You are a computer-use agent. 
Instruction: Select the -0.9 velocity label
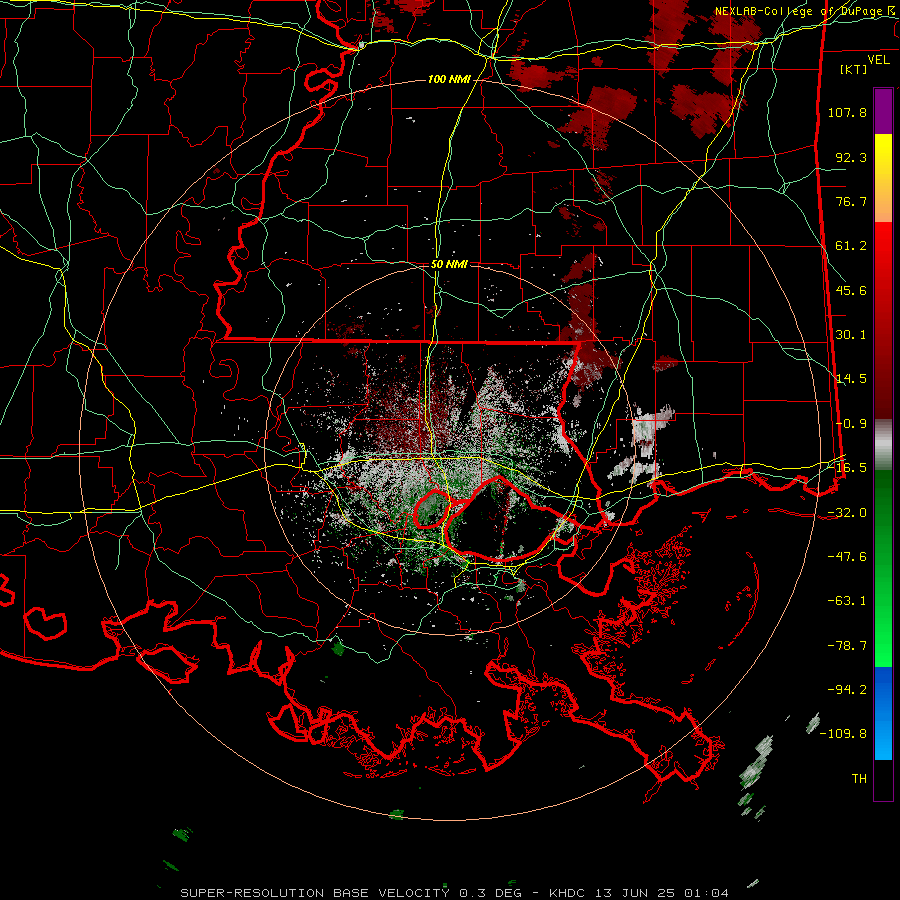[851, 424]
